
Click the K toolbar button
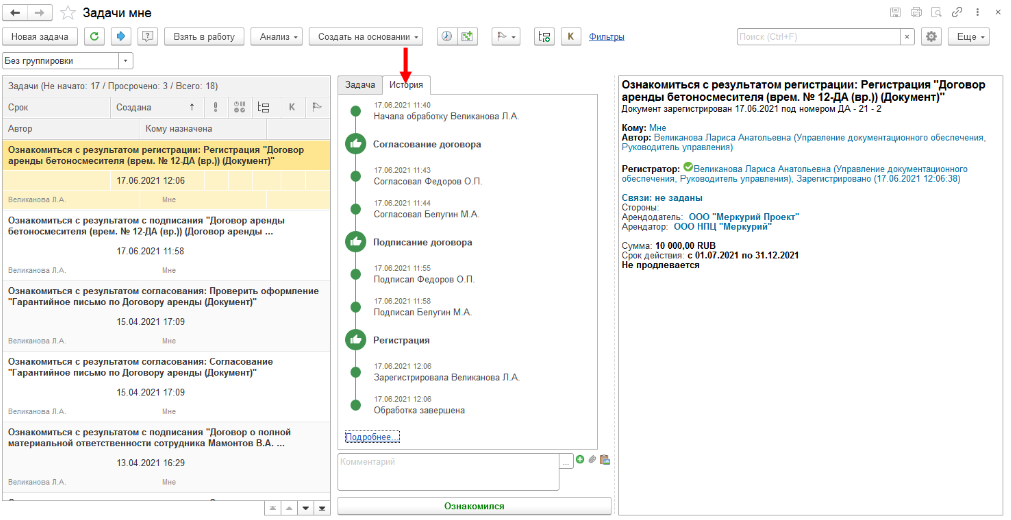click(571, 37)
